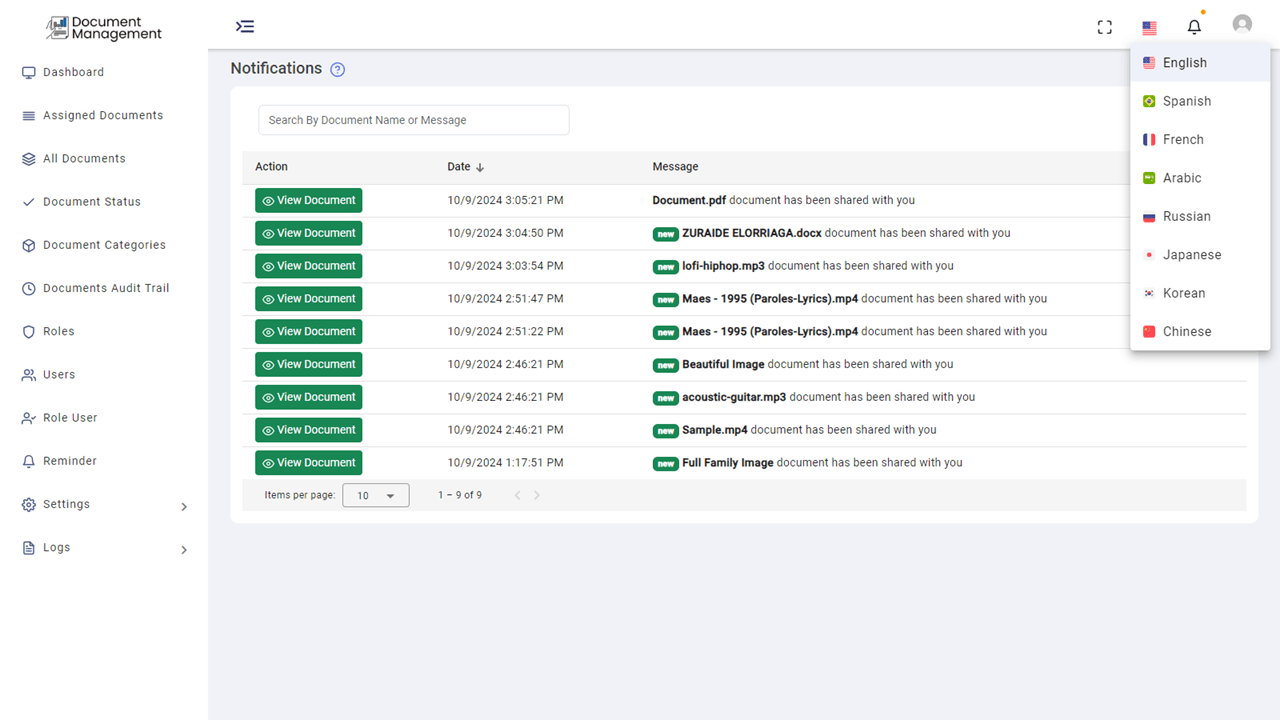Click the French flag color swatch icon
The width and height of the screenshot is (1280, 720).
tap(1148, 139)
